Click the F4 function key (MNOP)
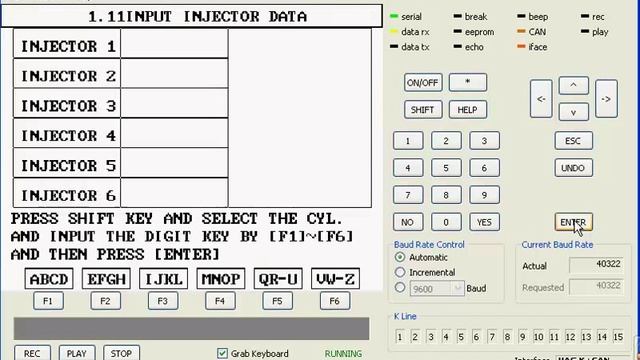 pyautogui.click(x=220, y=301)
